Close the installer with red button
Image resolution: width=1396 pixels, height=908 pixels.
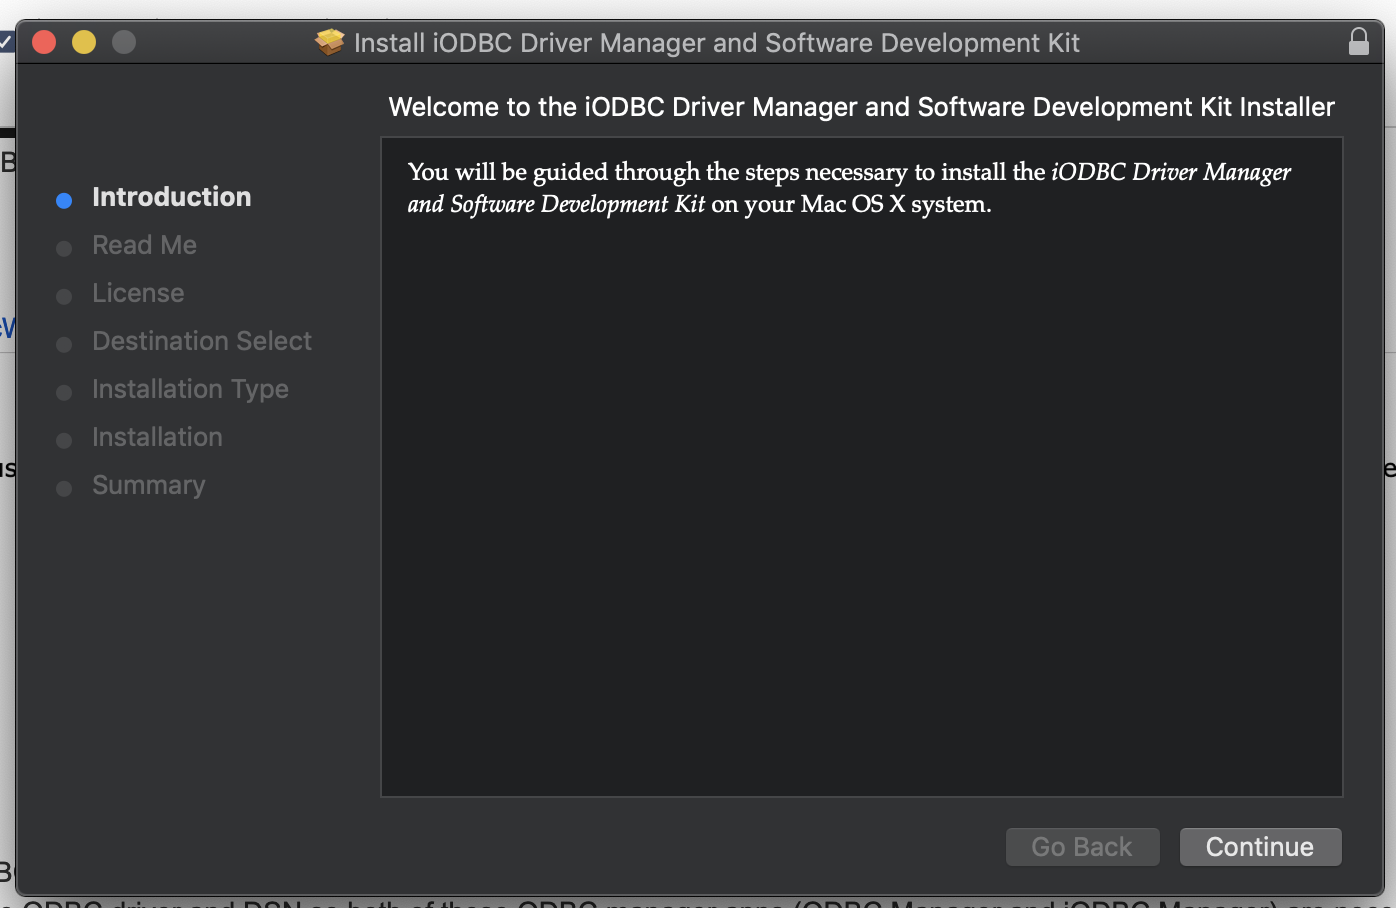[x=44, y=42]
